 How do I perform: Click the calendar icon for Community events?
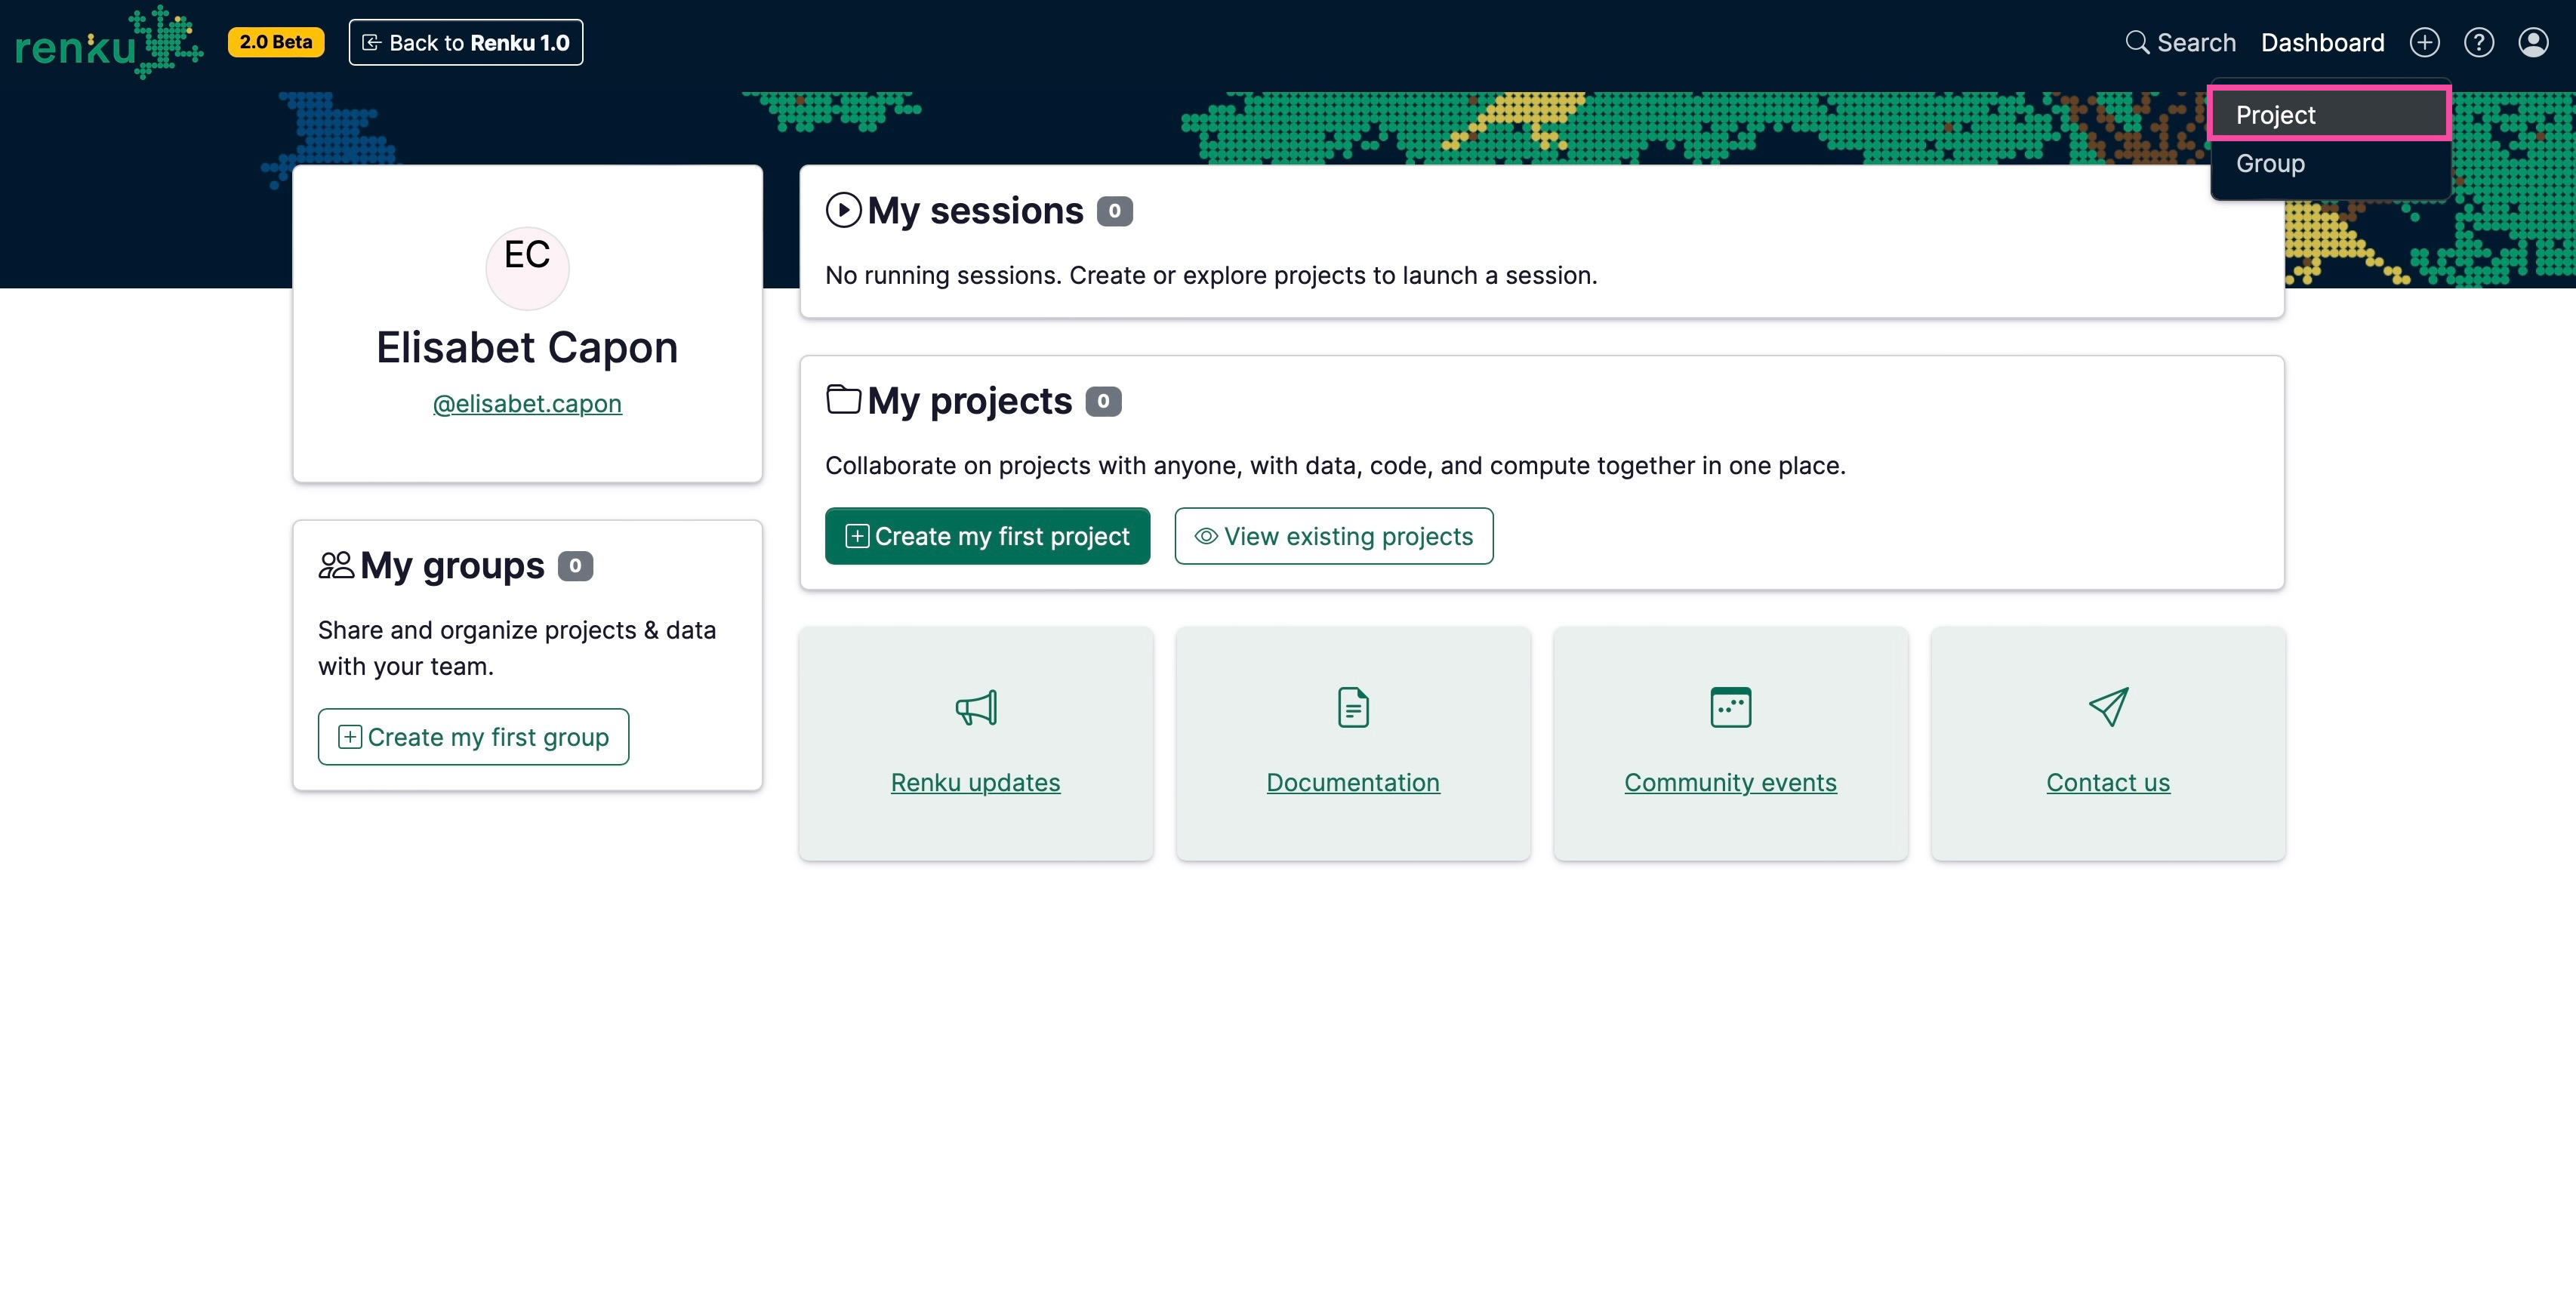pyautogui.click(x=1731, y=707)
